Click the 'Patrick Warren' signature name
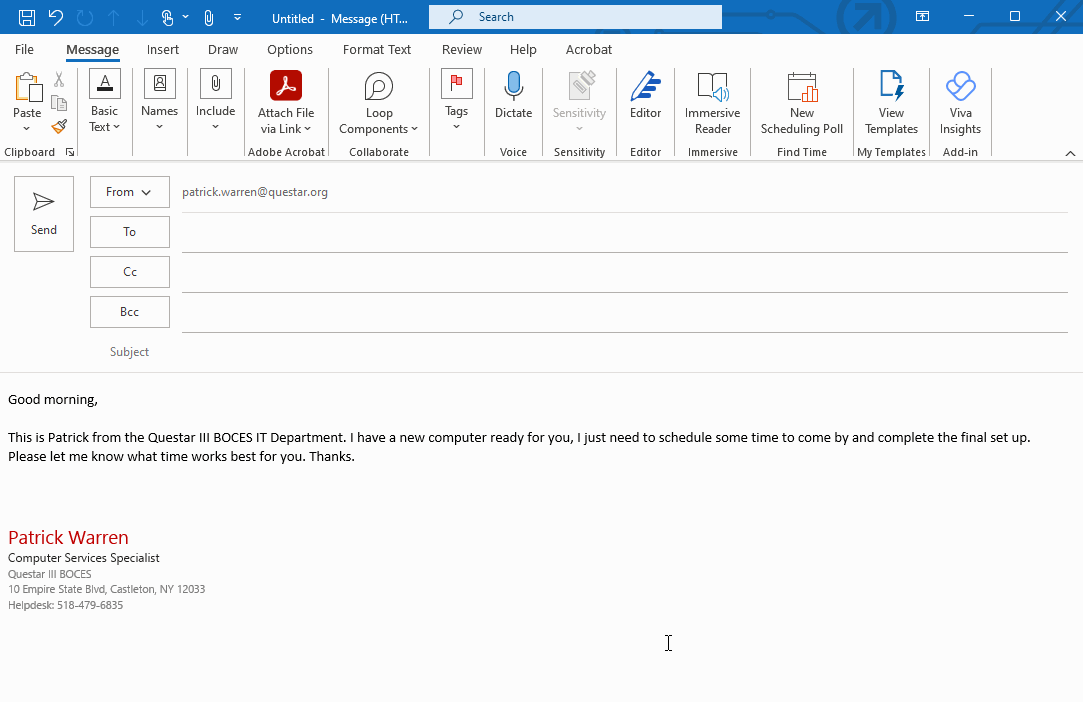Screen dimensions: 1083x702 [x=68, y=538]
